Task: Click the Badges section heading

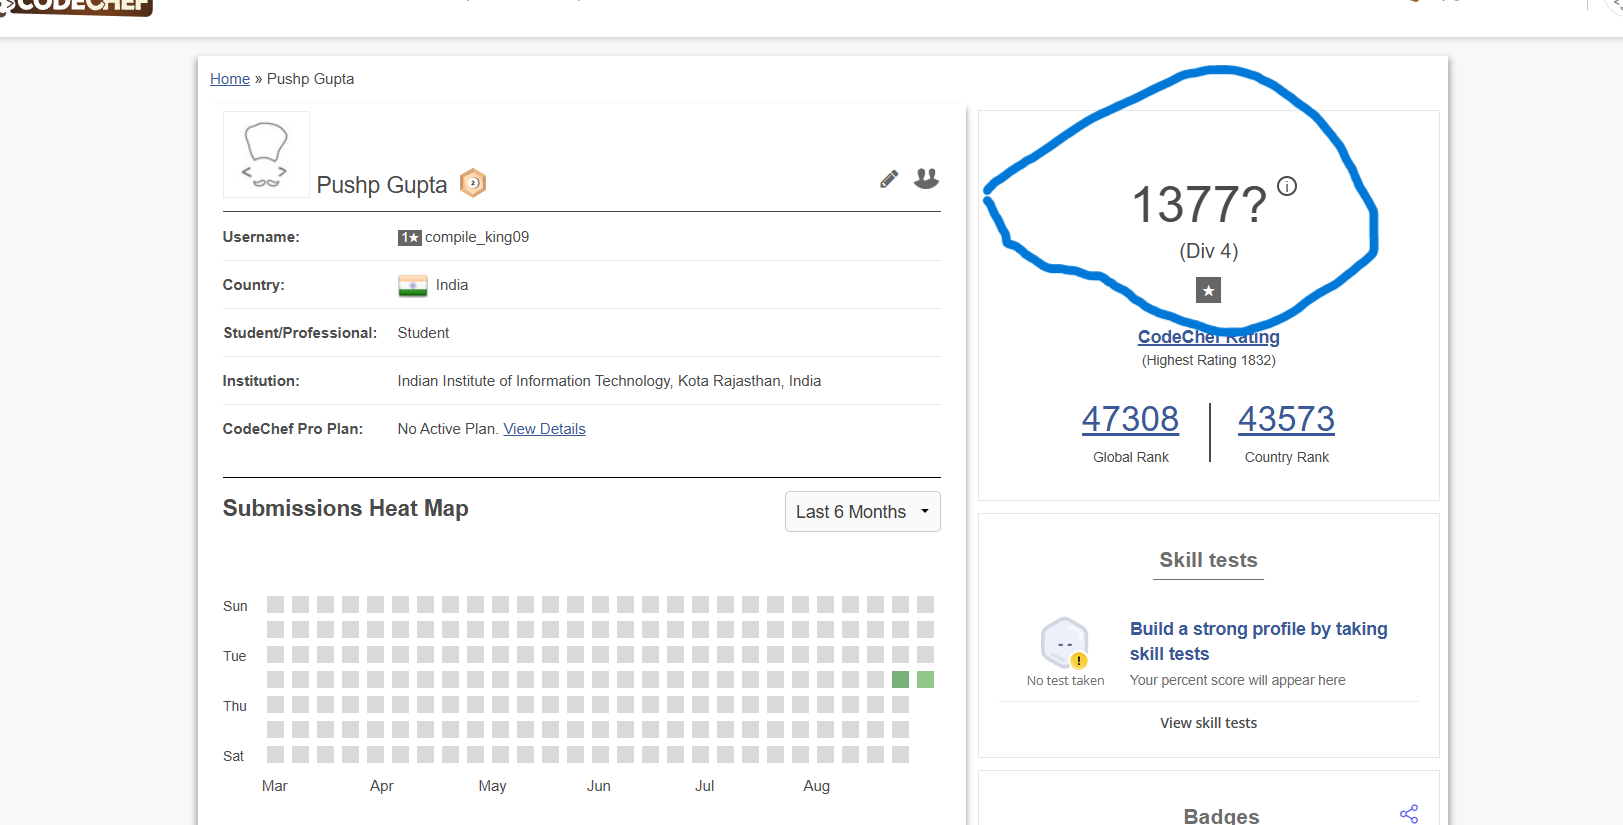Action: tap(1221, 816)
